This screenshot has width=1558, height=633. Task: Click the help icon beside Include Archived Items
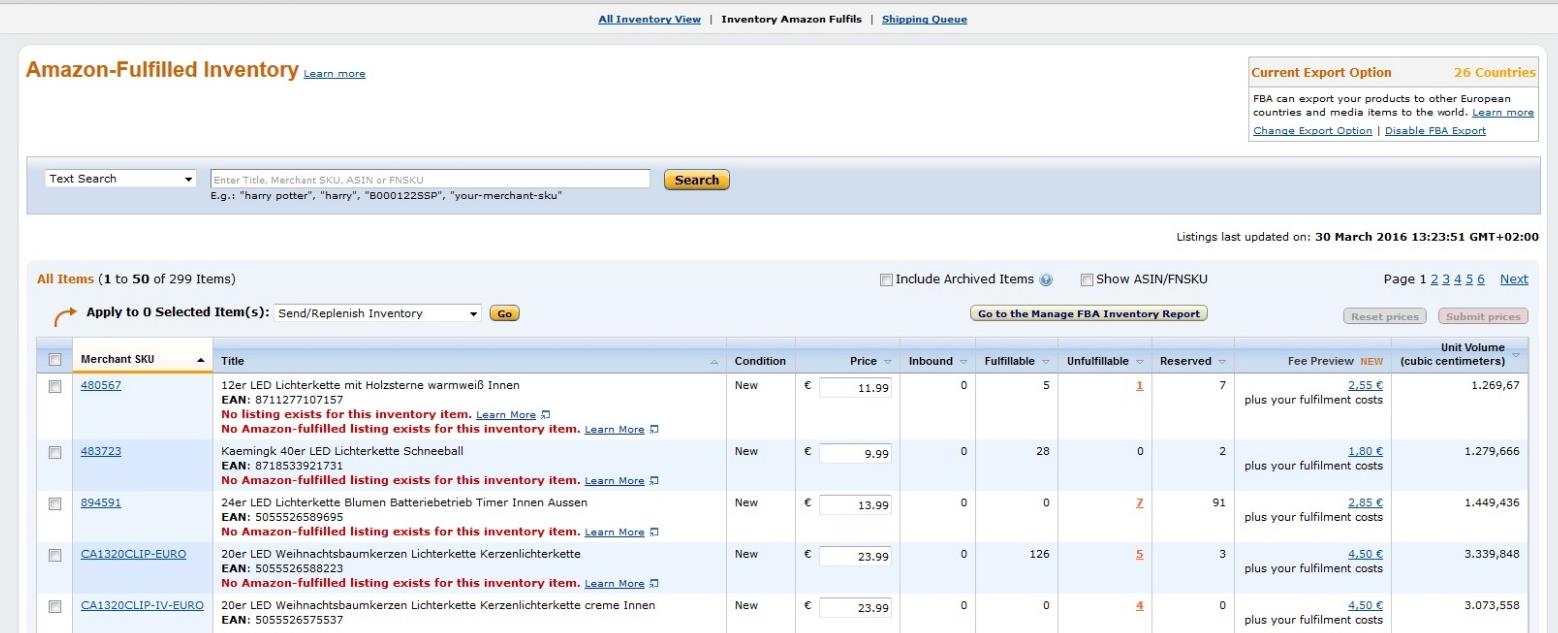pos(1046,280)
